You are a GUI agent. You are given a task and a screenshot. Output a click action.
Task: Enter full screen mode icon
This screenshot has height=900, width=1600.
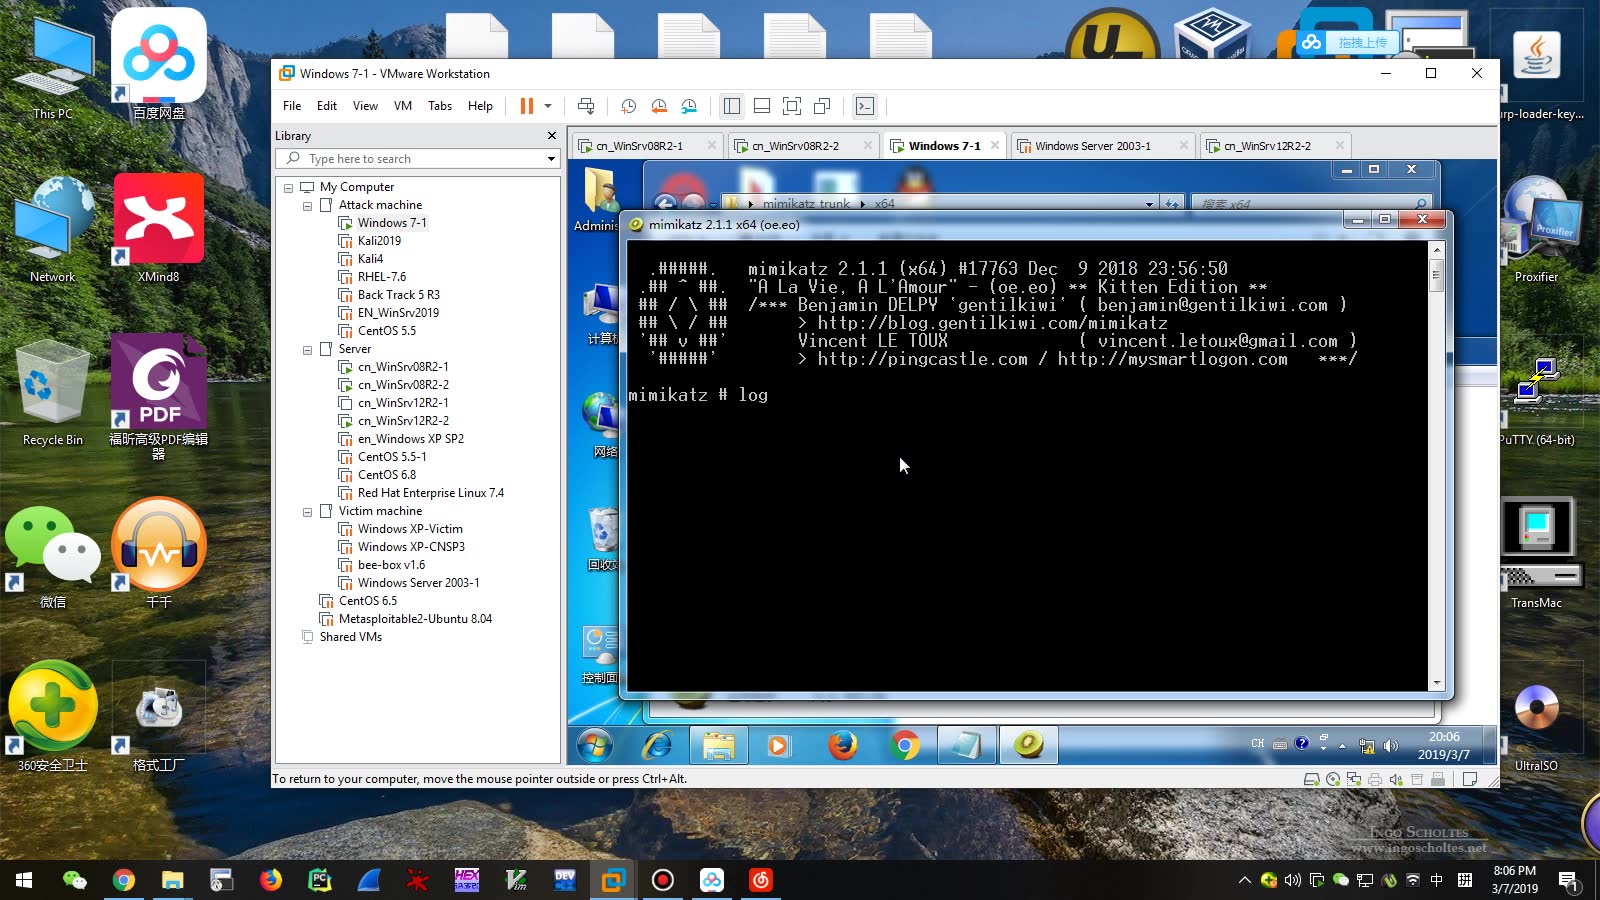pyautogui.click(x=792, y=106)
